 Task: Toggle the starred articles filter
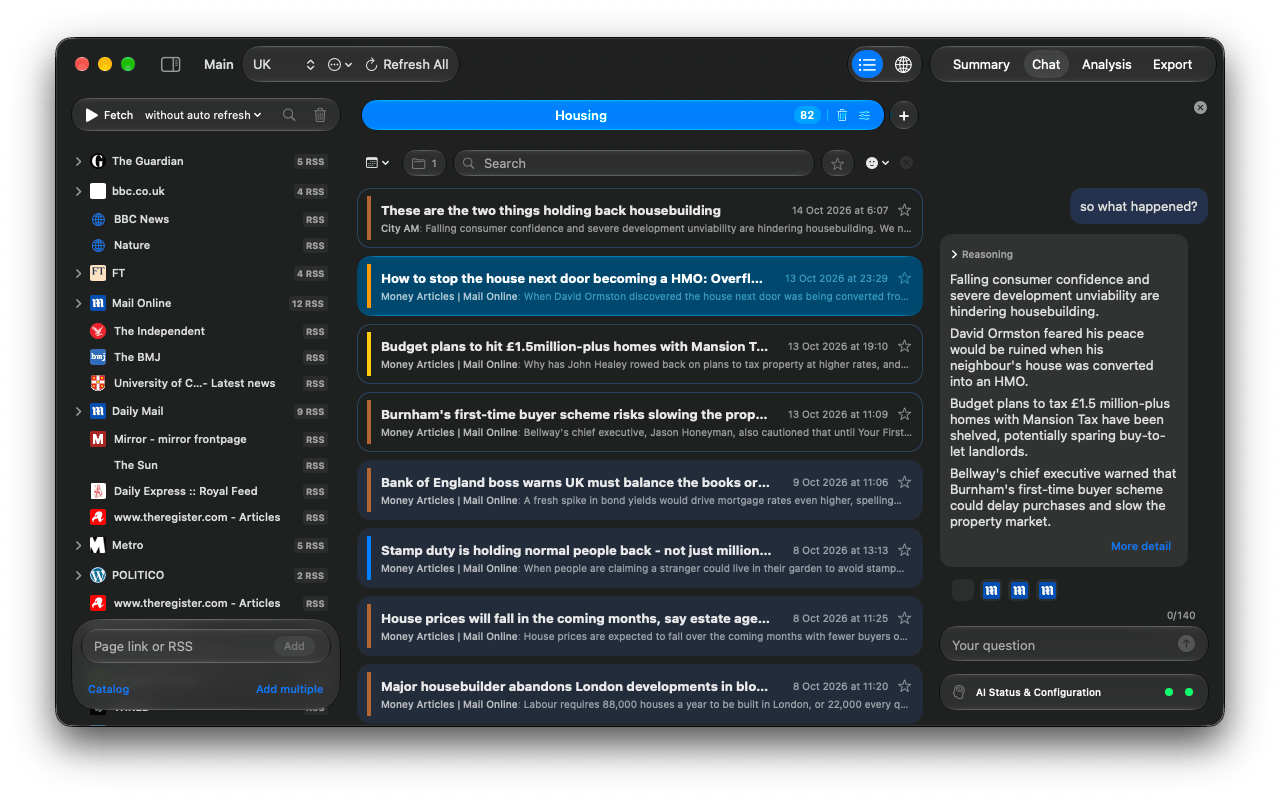[x=837, y=163]
